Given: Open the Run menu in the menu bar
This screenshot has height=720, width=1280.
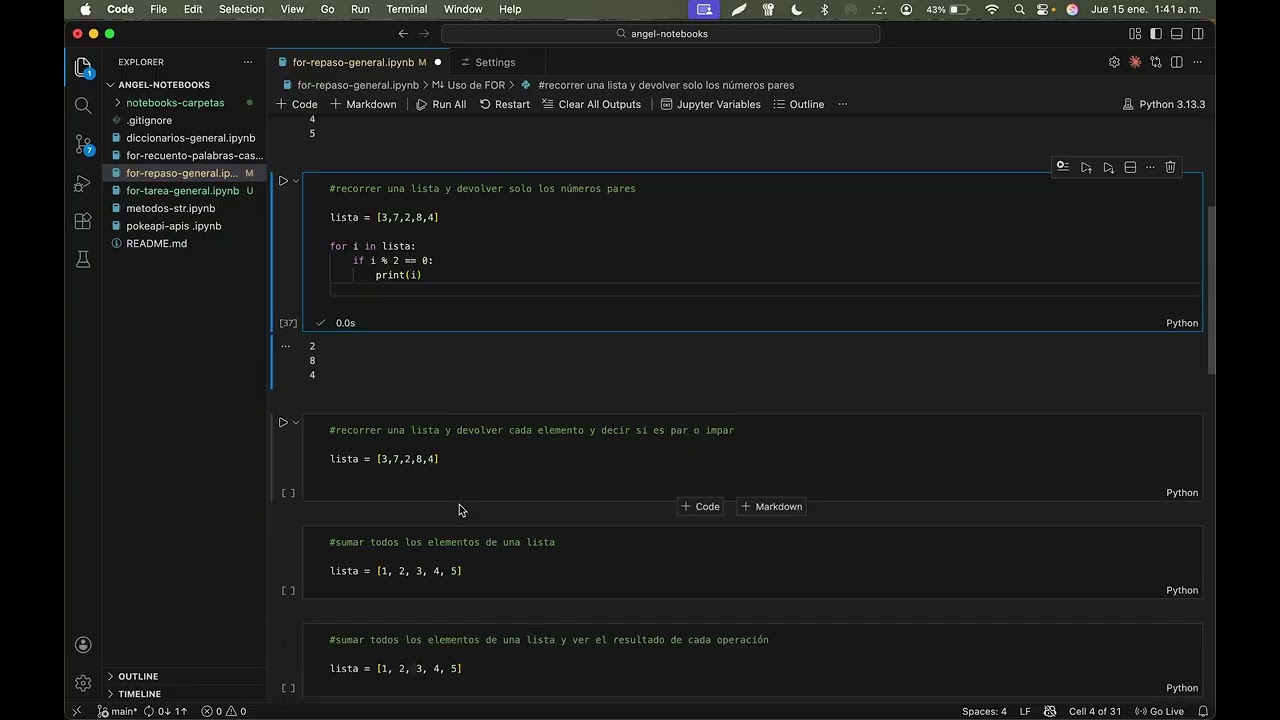Looking at the screenshot, I should tap(360, 9).
